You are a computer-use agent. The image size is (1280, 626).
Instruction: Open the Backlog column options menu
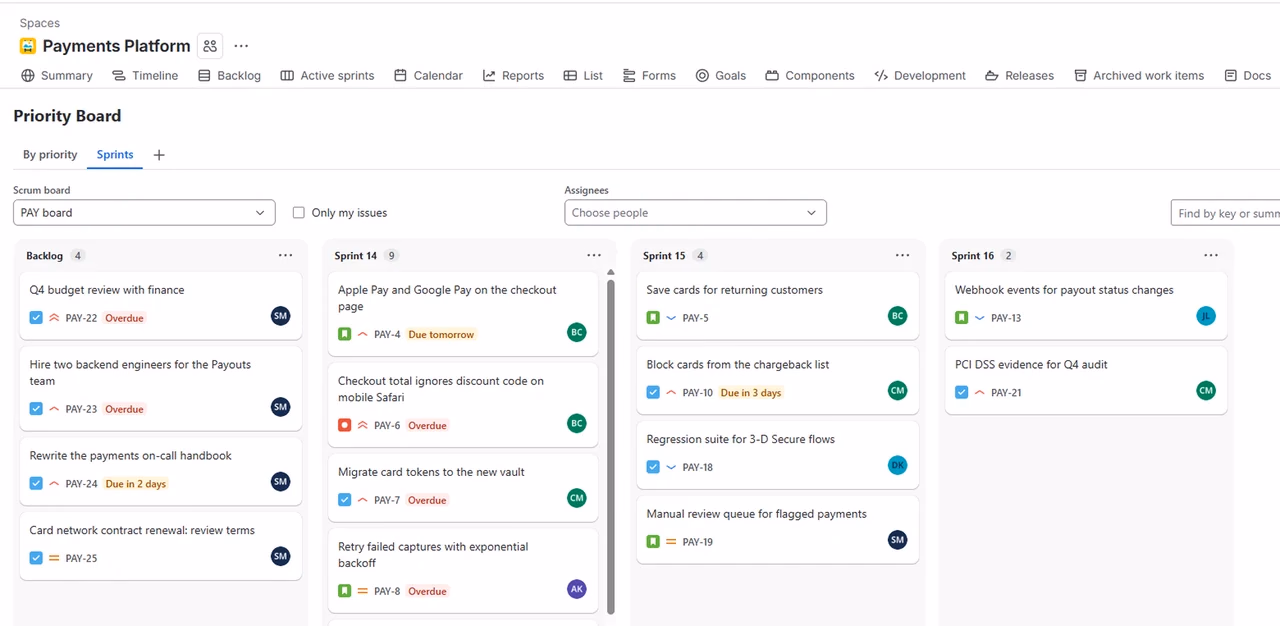click(286, 255)
